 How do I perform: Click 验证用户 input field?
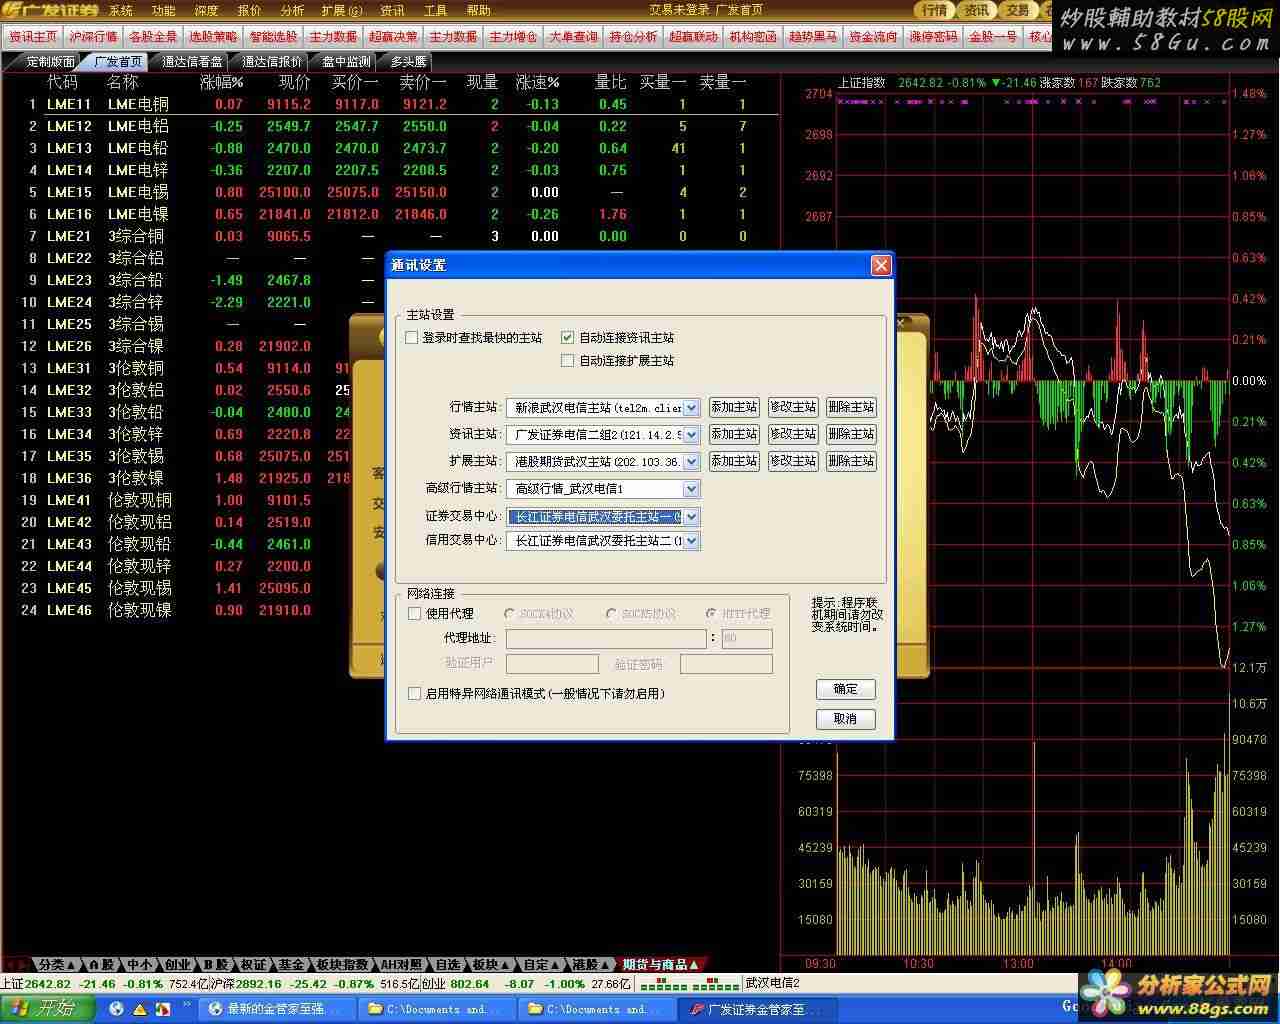[552, 664]
